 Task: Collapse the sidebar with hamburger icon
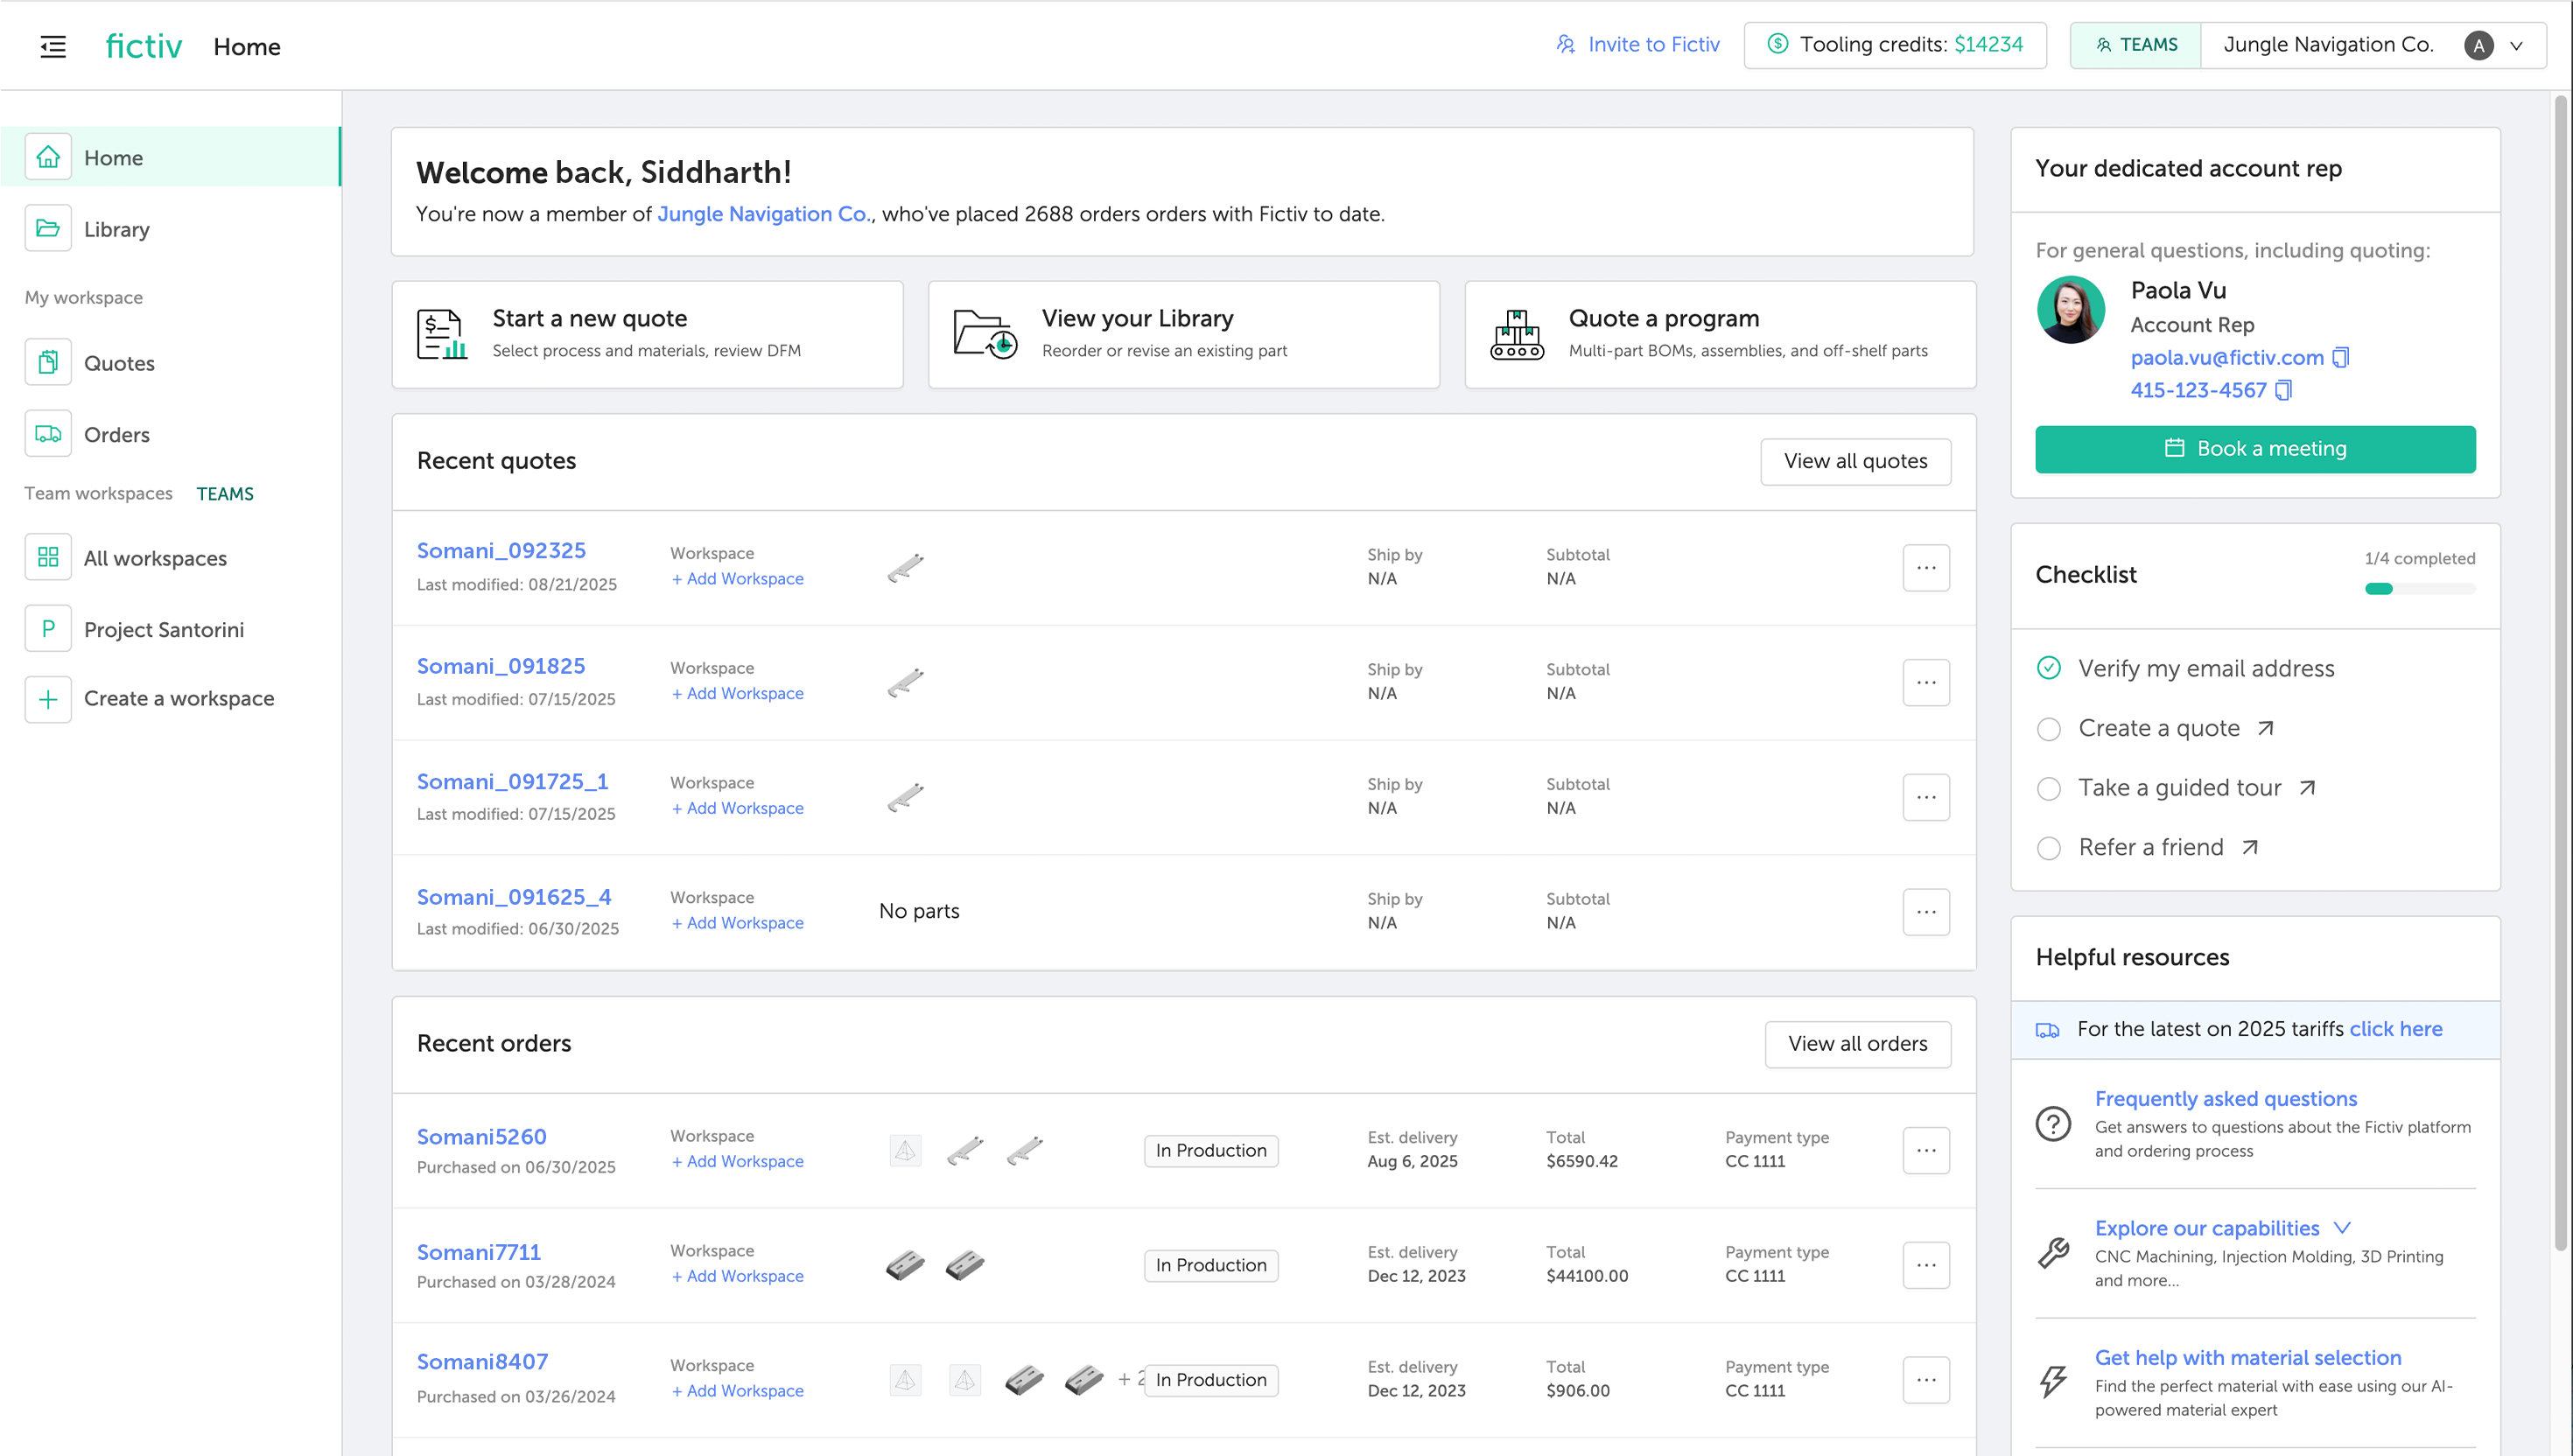click(x=53, y=46)
